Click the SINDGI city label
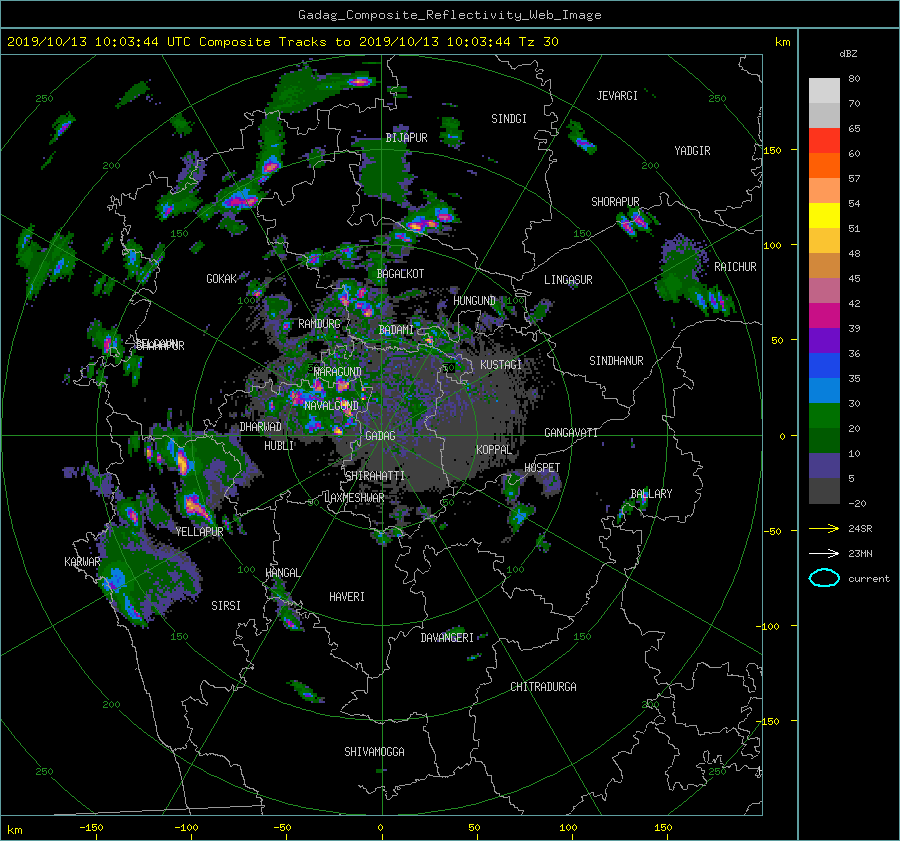Viewport: 900px width, 841px height. click(x=509, y=119)
